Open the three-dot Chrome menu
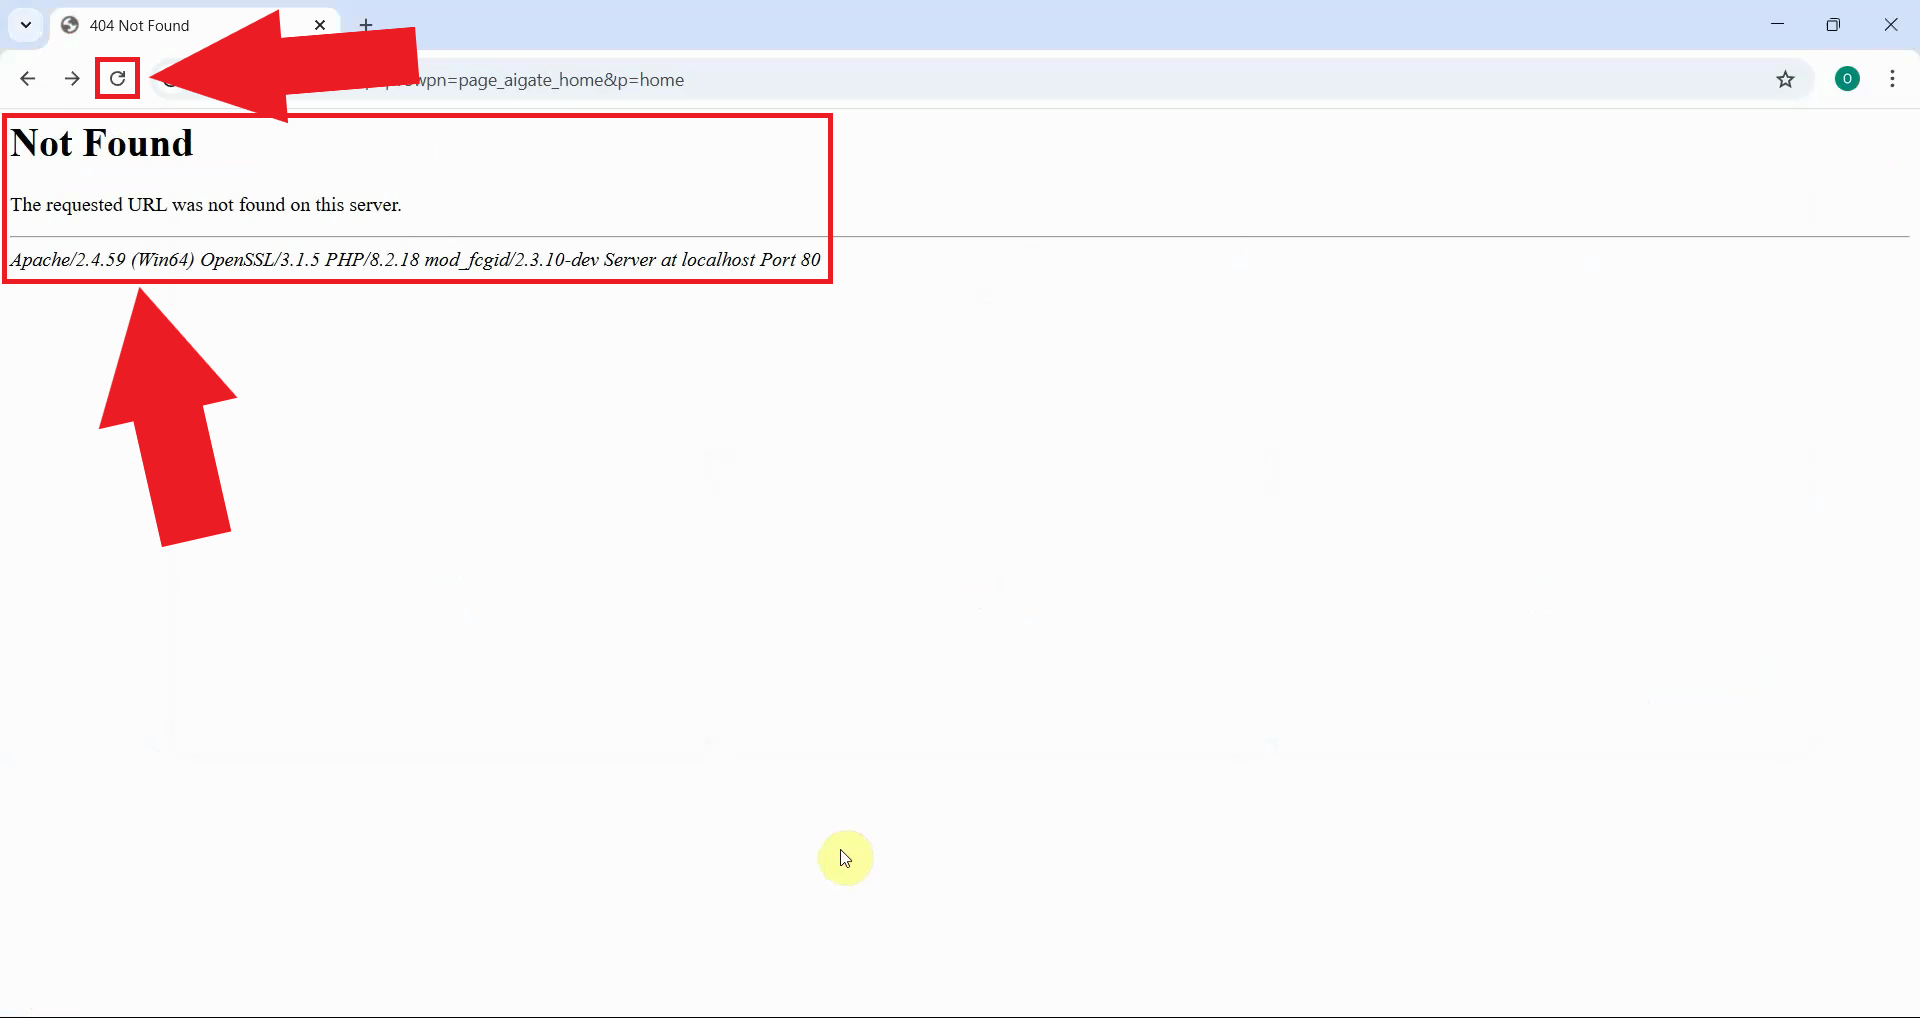 point(1893,78)
